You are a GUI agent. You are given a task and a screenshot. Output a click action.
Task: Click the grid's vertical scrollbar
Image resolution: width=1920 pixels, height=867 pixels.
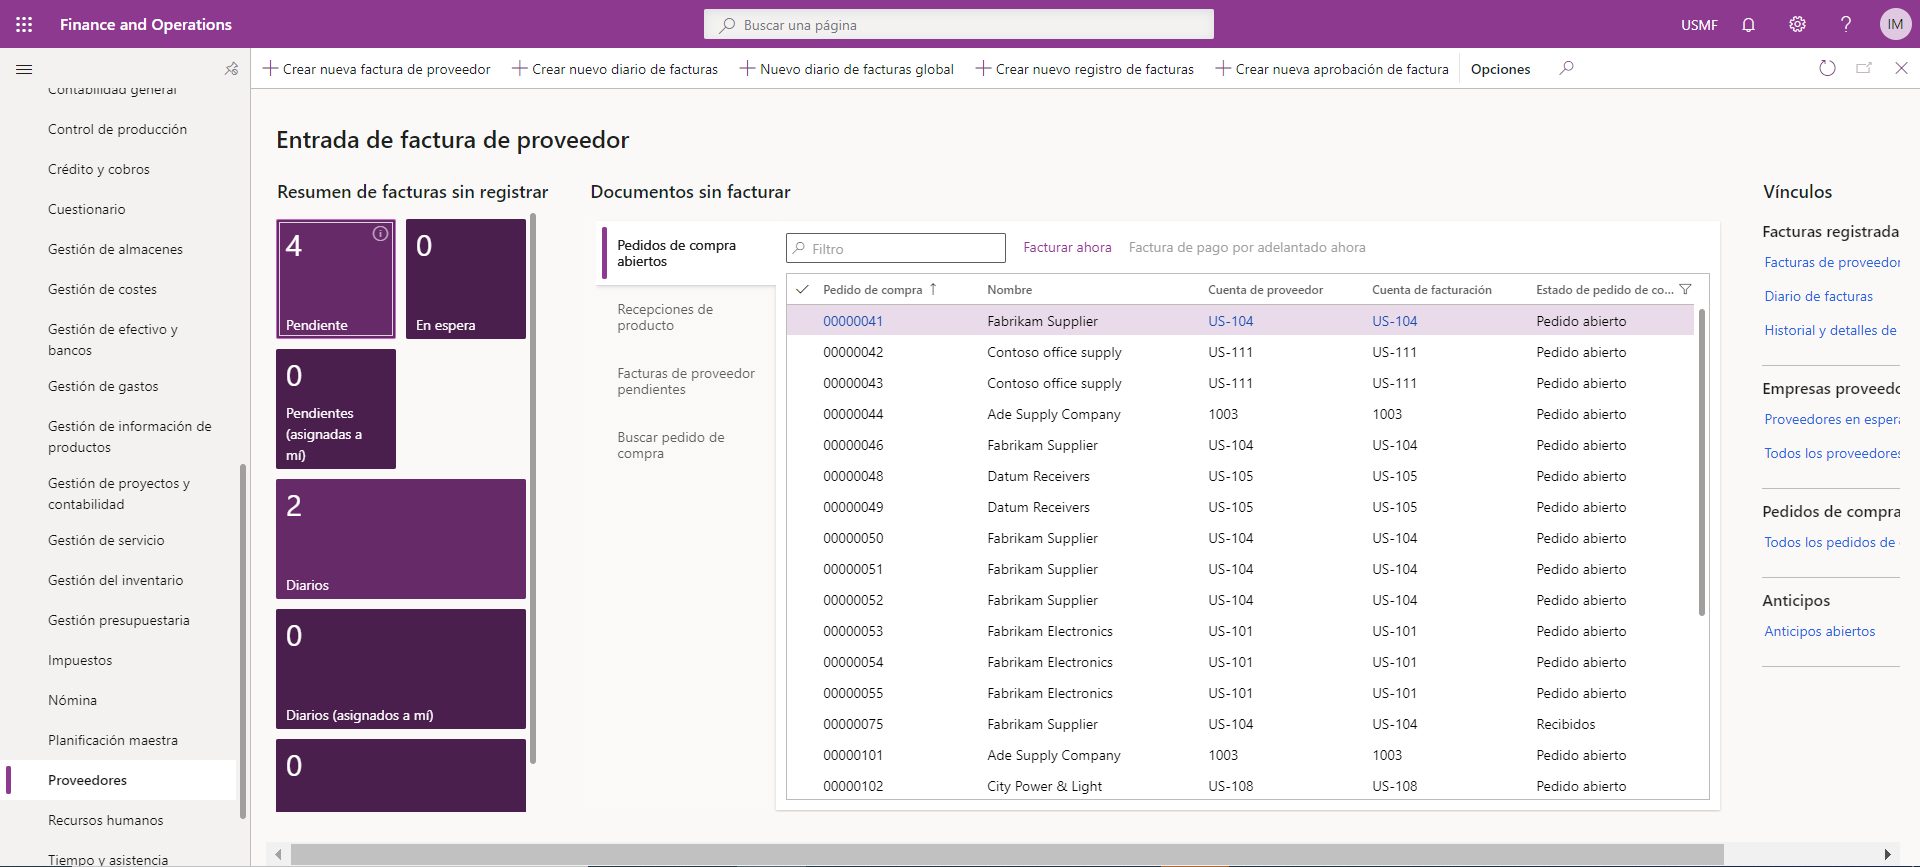tap(1702, 462)
